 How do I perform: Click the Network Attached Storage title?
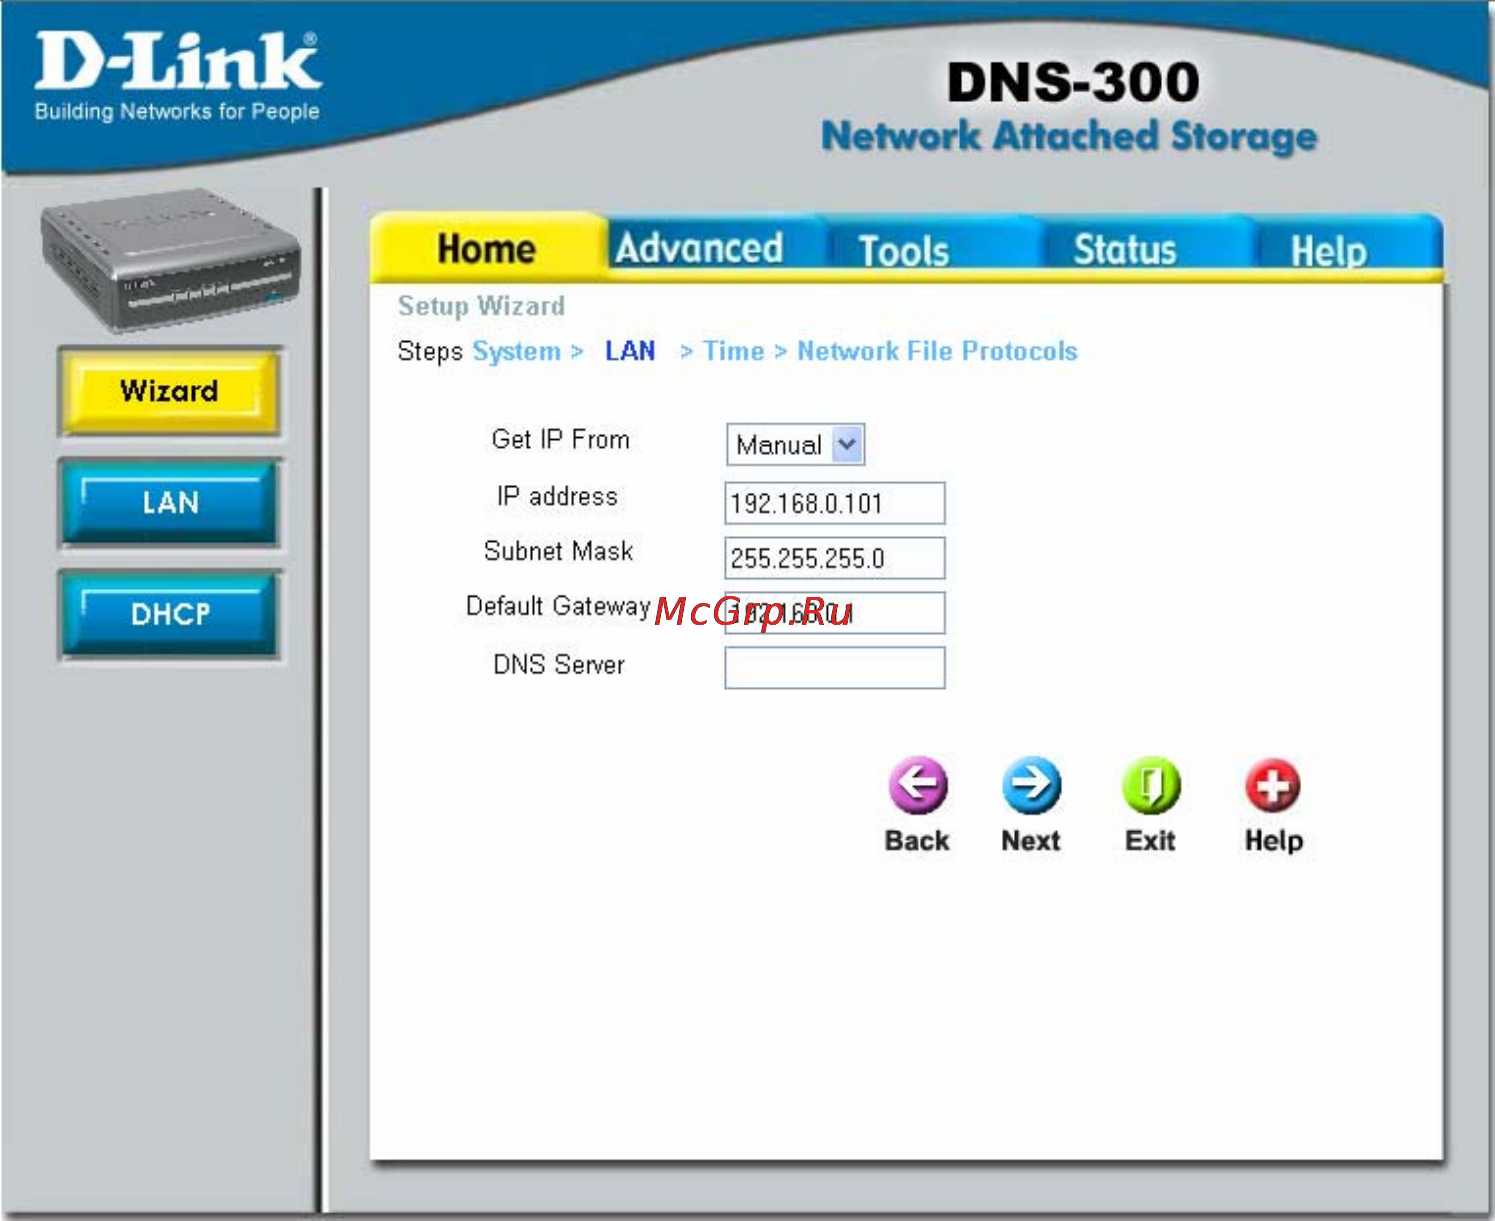click(x=1069, y=137)
